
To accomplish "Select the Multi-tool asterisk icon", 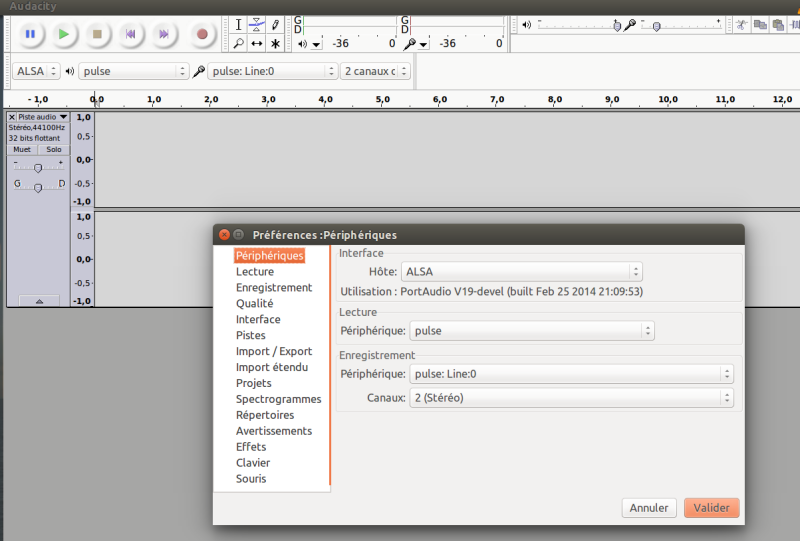I will click(x=275, y=44).
